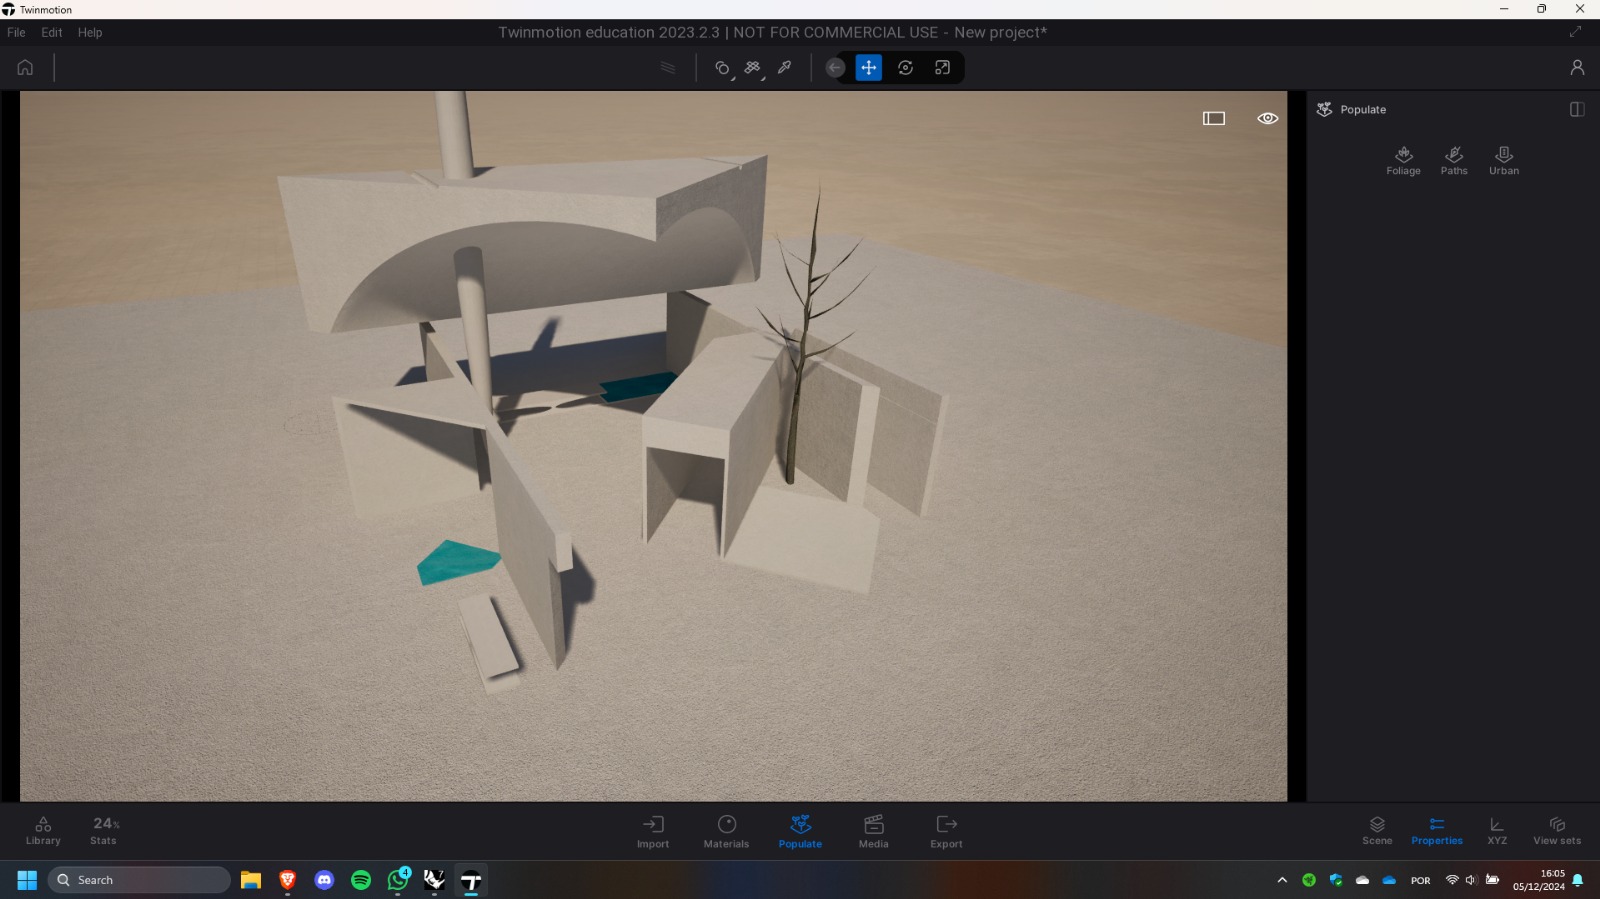Open WhatsApp from the taskbar
The image size is (1600, 899).
click(x=398, y=880)
